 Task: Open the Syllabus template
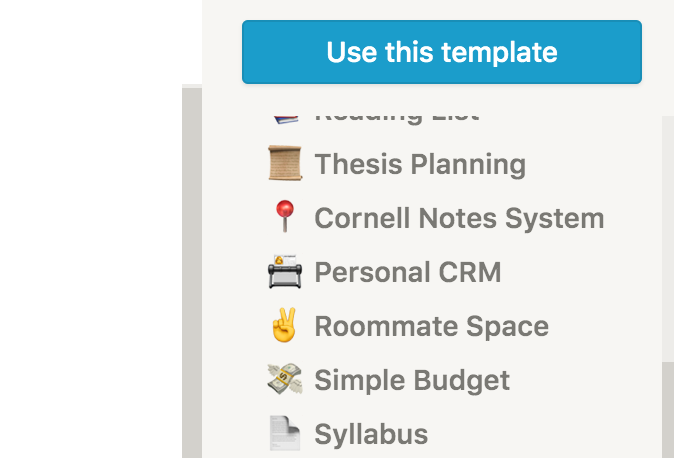tap(371, 434)
